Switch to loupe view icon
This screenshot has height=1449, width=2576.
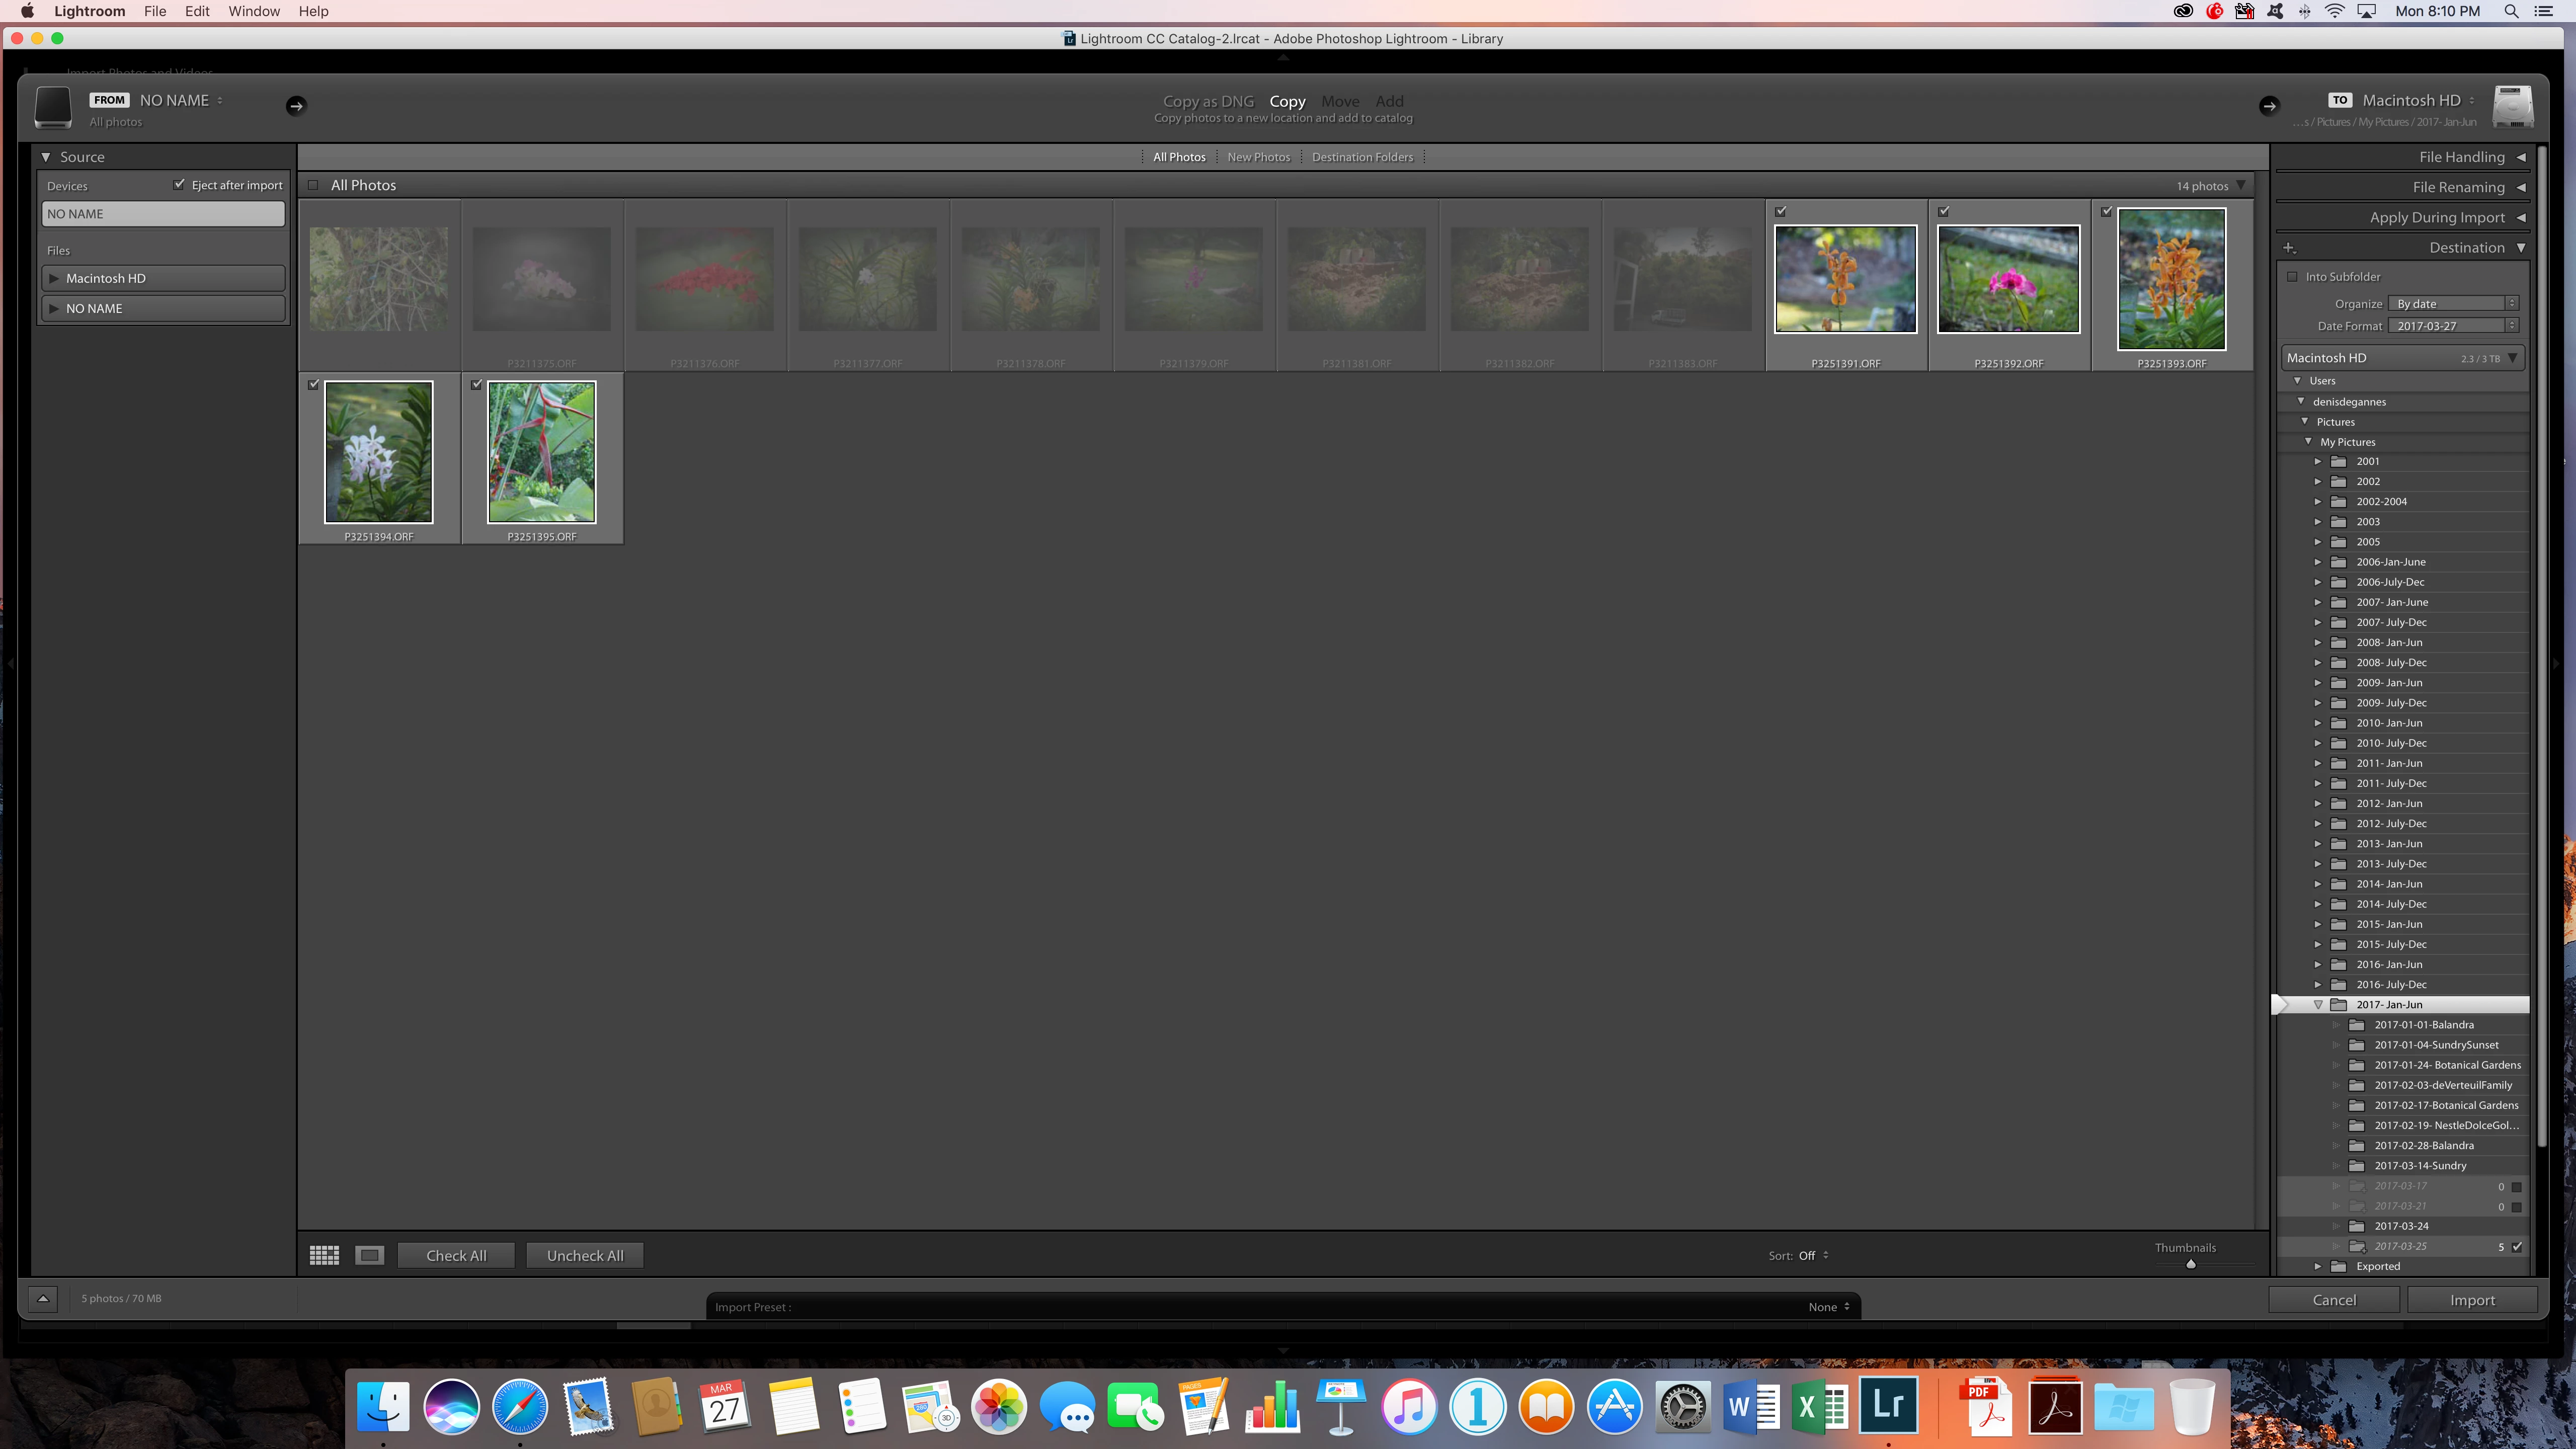369,1255
